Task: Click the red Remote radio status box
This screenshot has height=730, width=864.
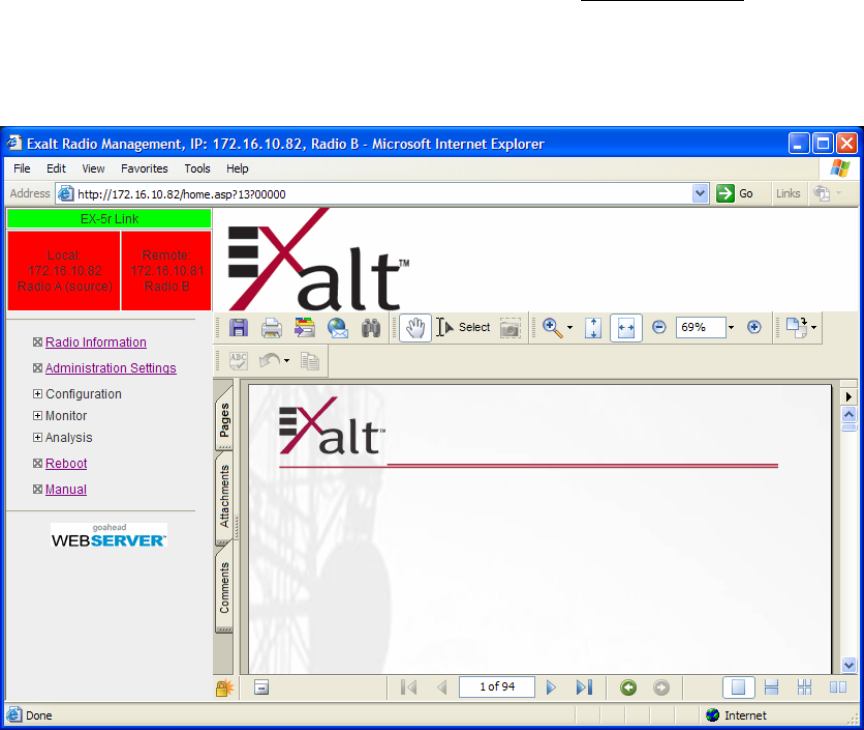Action: 166,271
